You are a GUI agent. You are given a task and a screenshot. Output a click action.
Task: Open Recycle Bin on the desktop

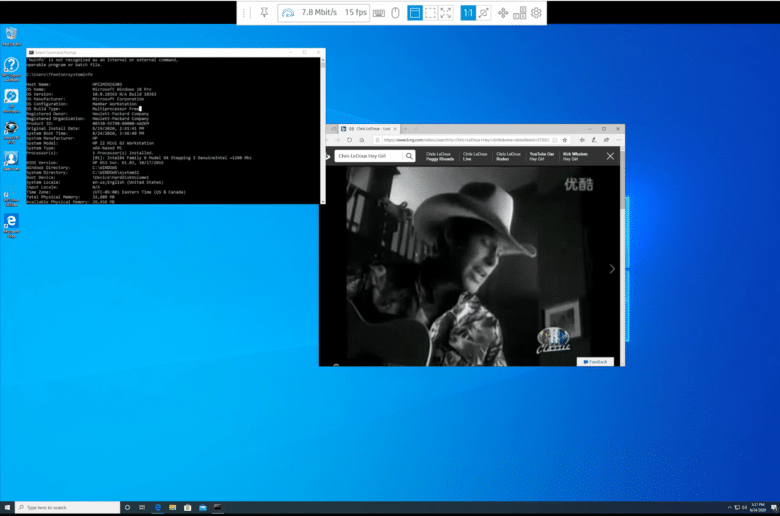coord(11,37)
